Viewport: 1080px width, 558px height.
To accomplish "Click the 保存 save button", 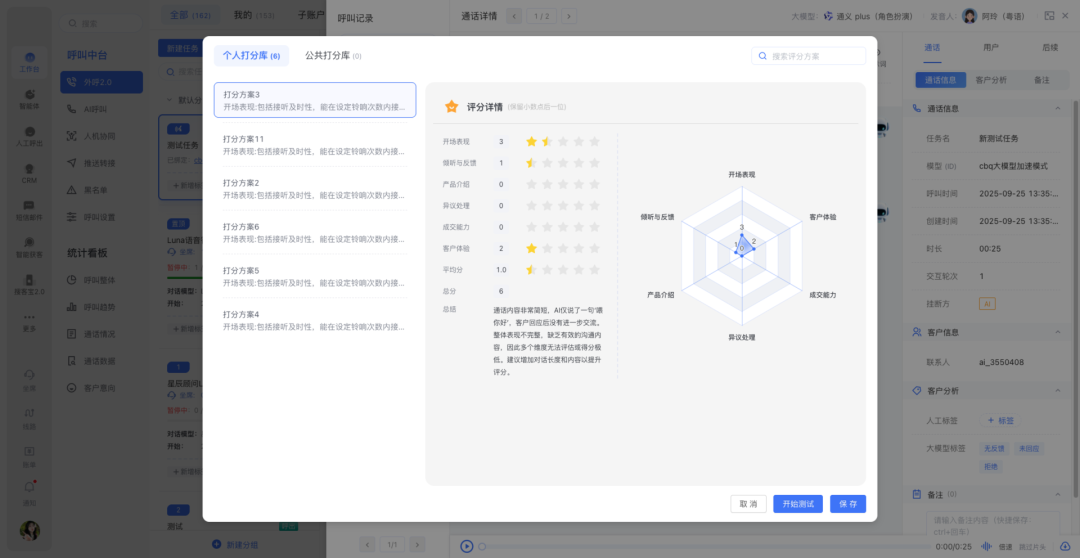I will pos(847,504).
